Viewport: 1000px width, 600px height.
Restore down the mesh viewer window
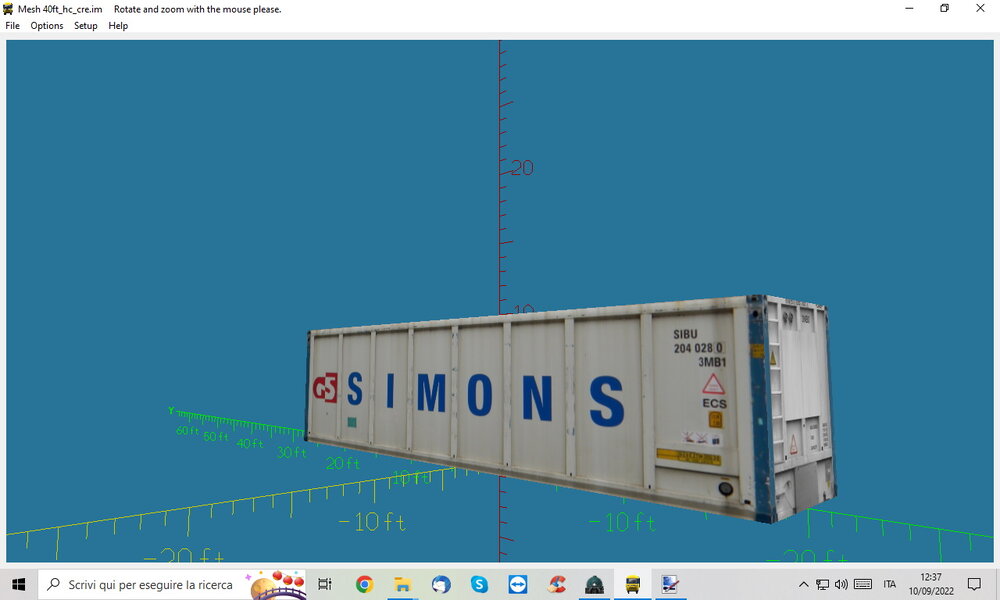pos(945,8)
